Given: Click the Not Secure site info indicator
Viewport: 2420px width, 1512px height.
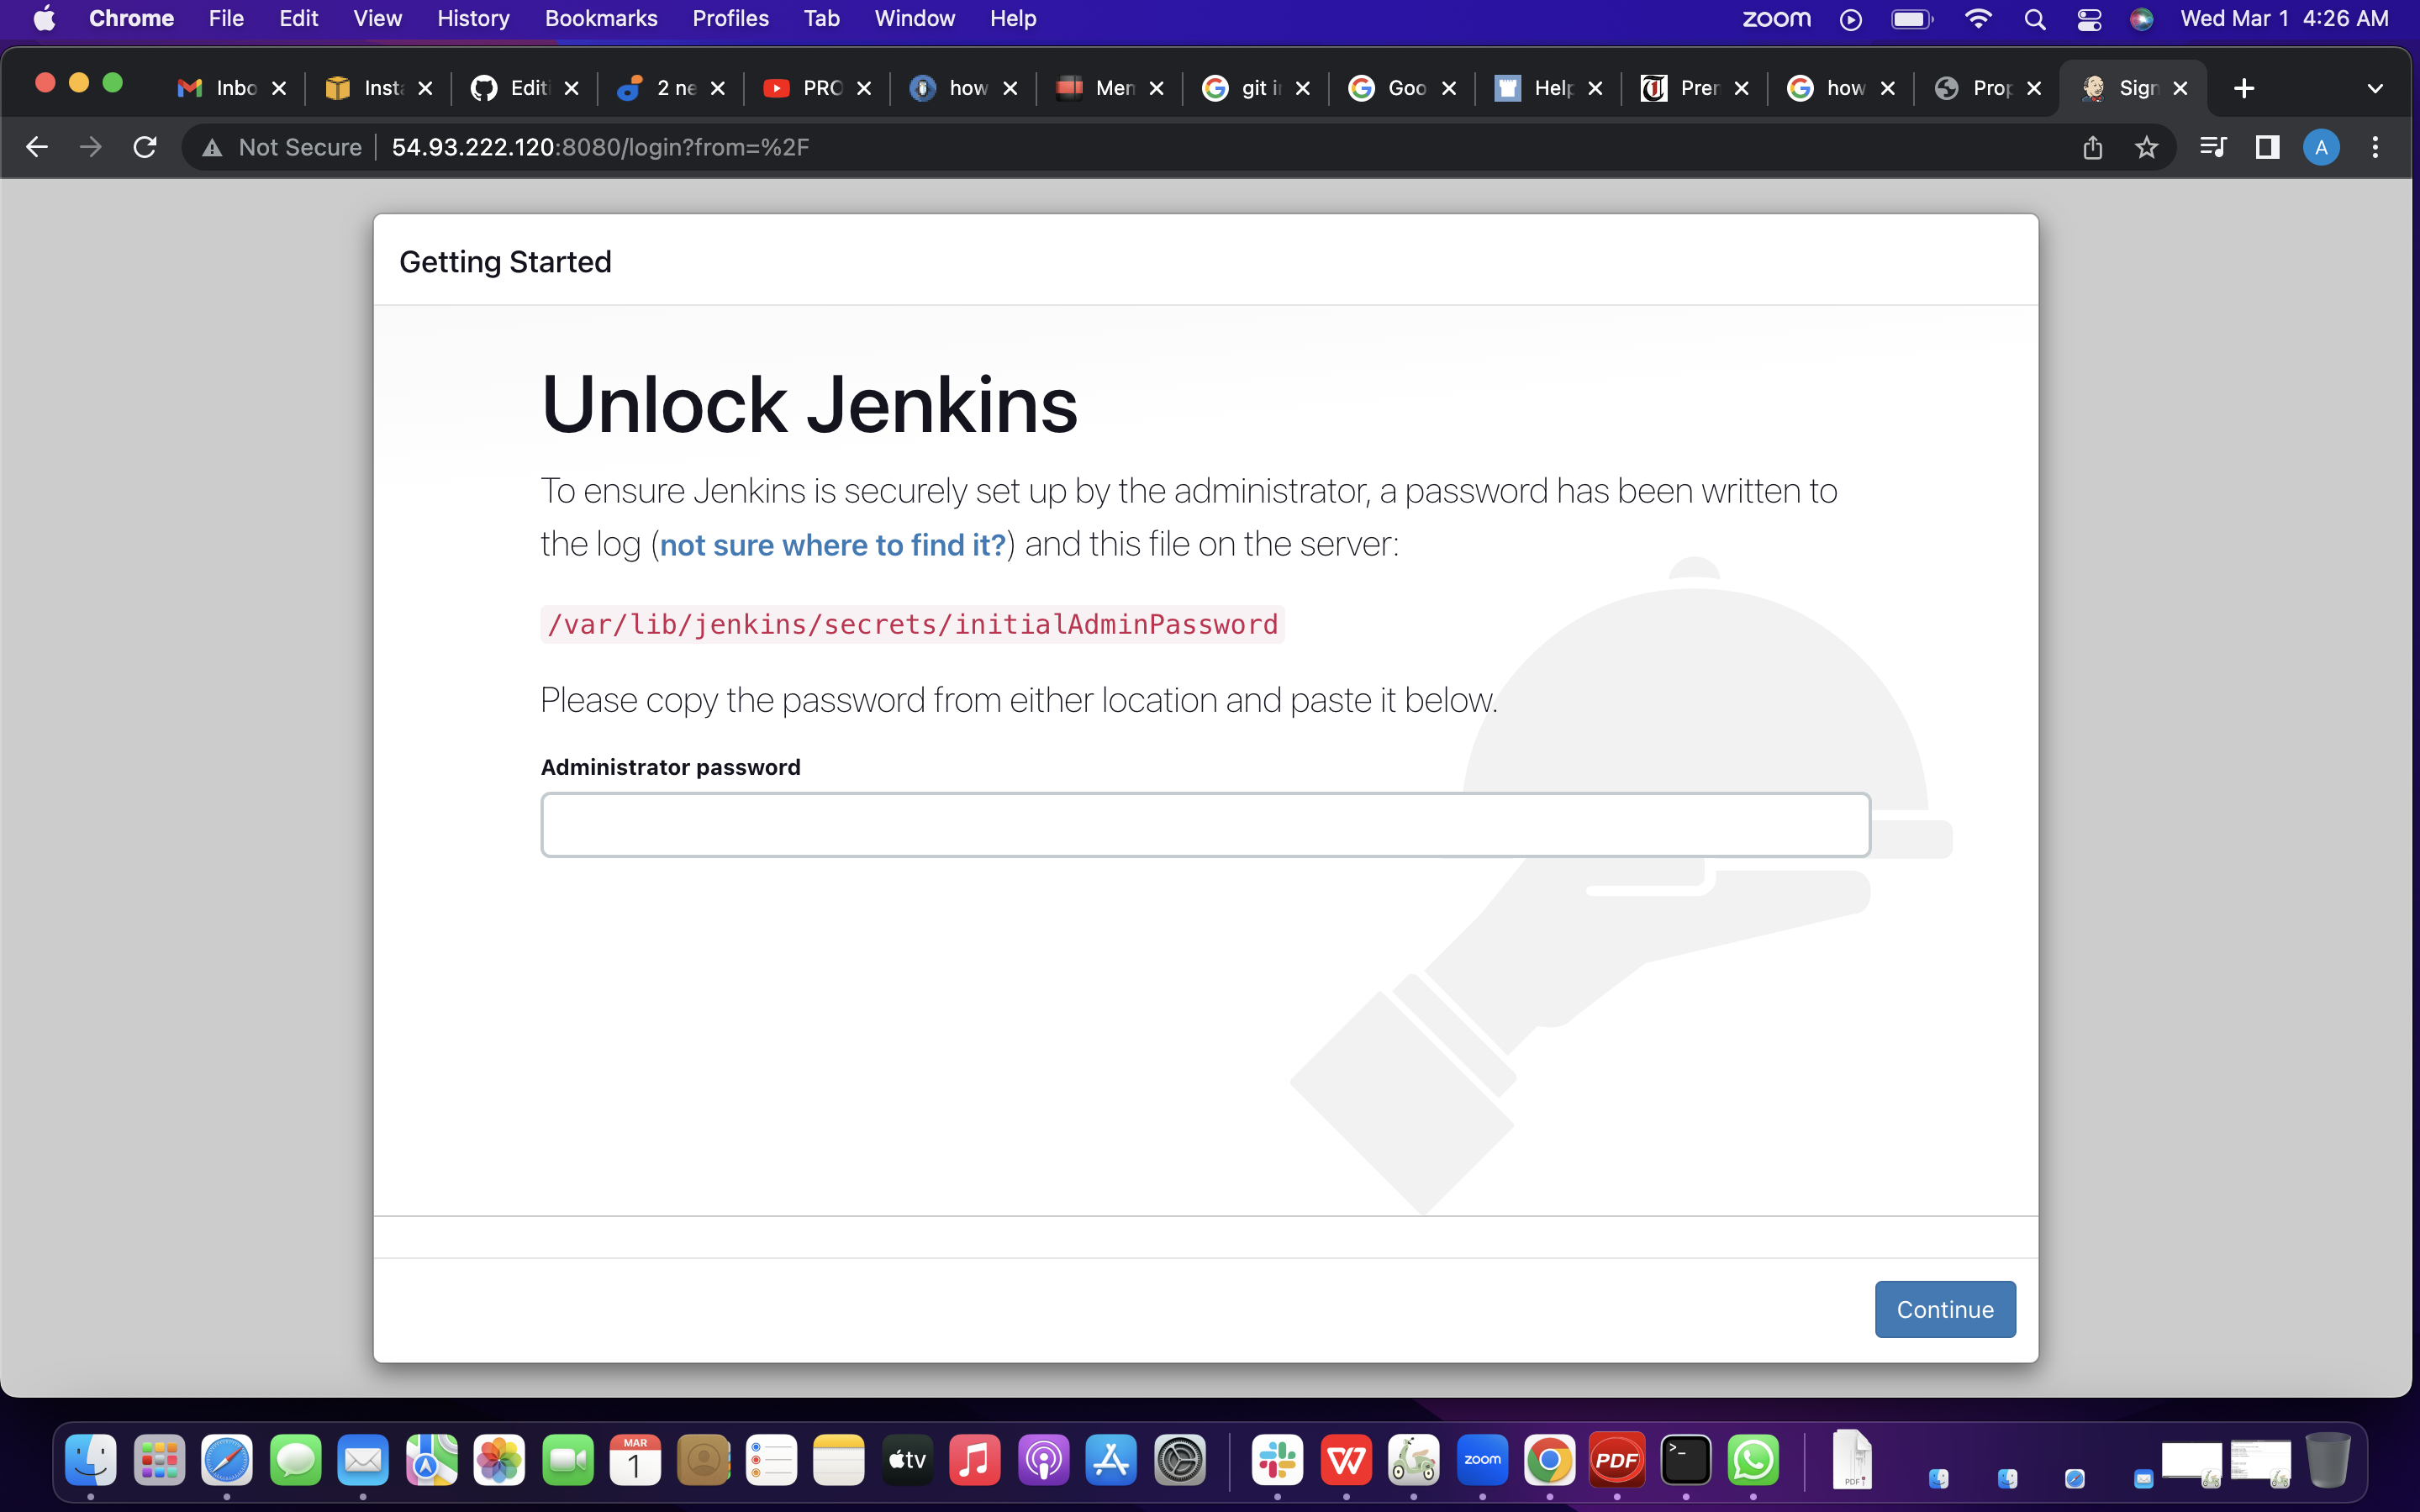Looking at the screenshot, I should click(x=283, y=147).
